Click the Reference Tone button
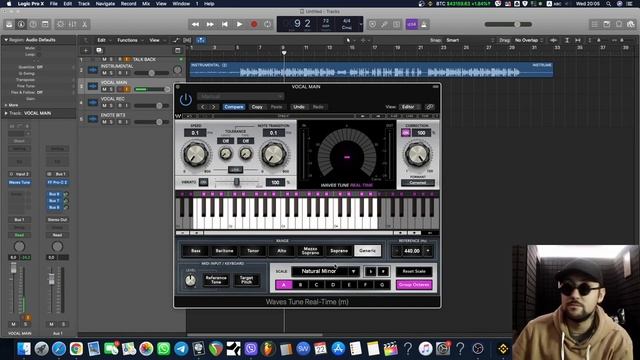This screenshot has height=360, width=640. [216, 280]
